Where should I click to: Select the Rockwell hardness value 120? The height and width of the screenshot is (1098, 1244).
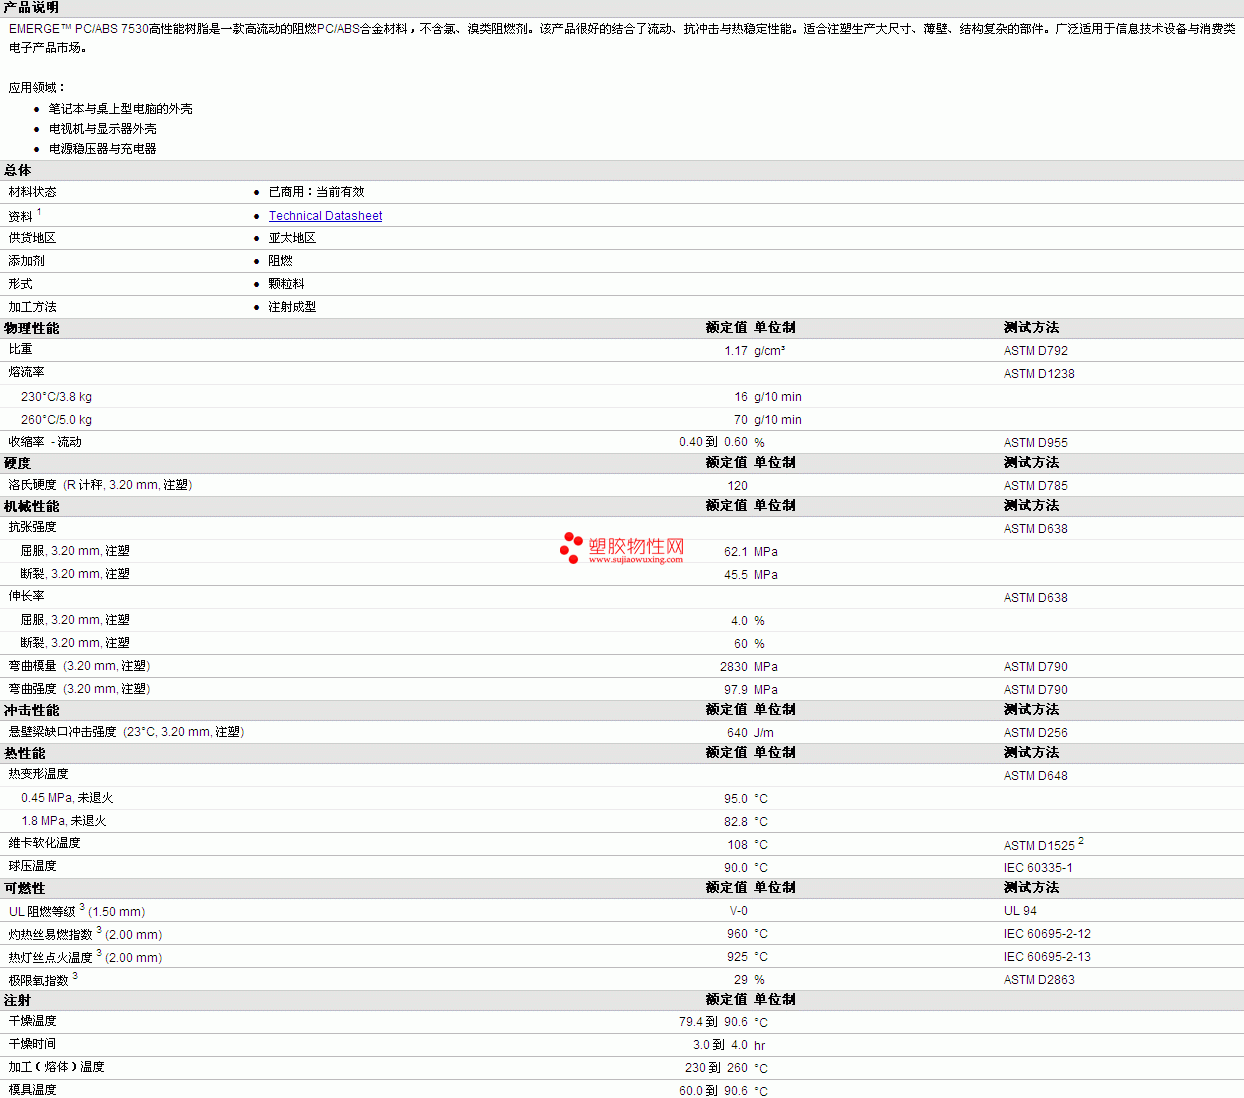pyautogui.click(x=737, y=486)
